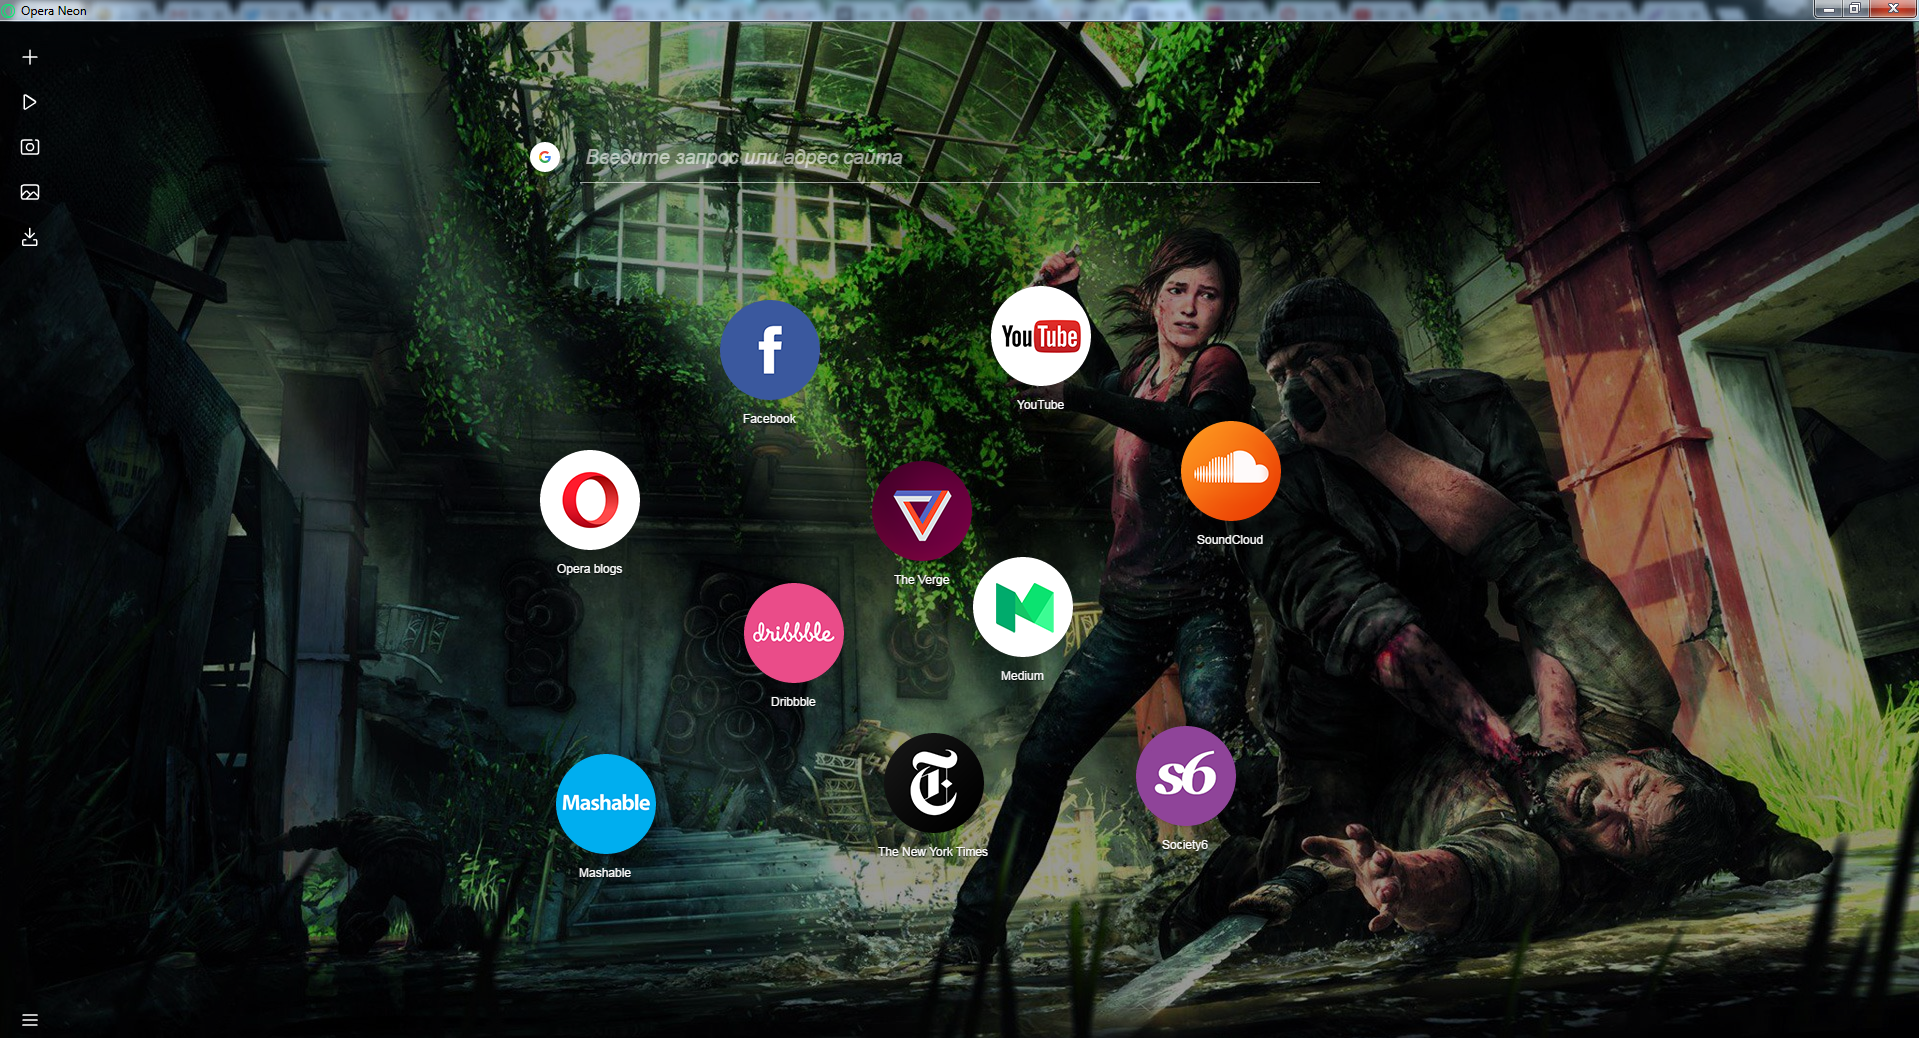Focus the search or address input field
The height and width of the screenshot is (1038, 1919).
coord(950,158)
